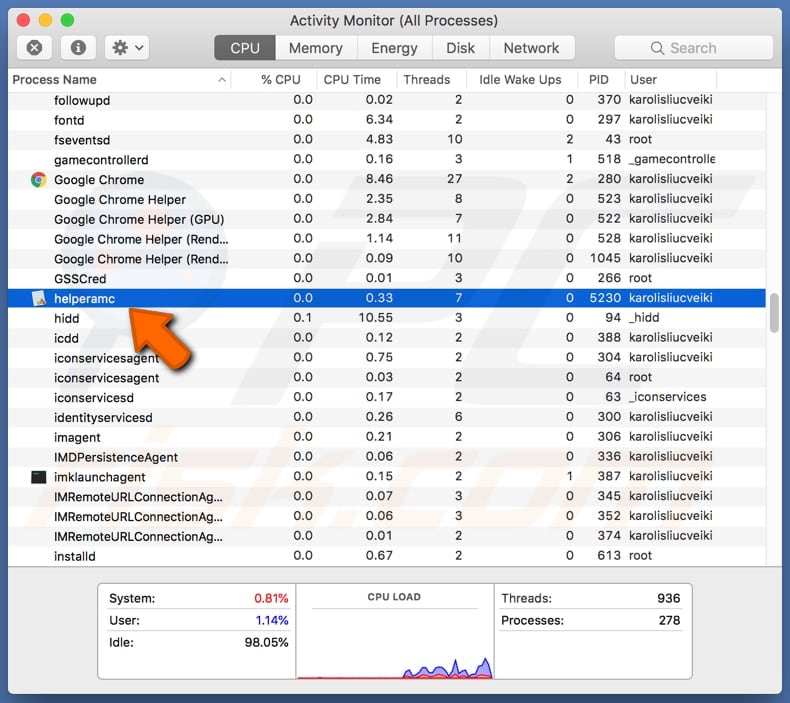Click the helperamc process icon
The height and width of the screenshot is (703, 790).
coord(38,299)
